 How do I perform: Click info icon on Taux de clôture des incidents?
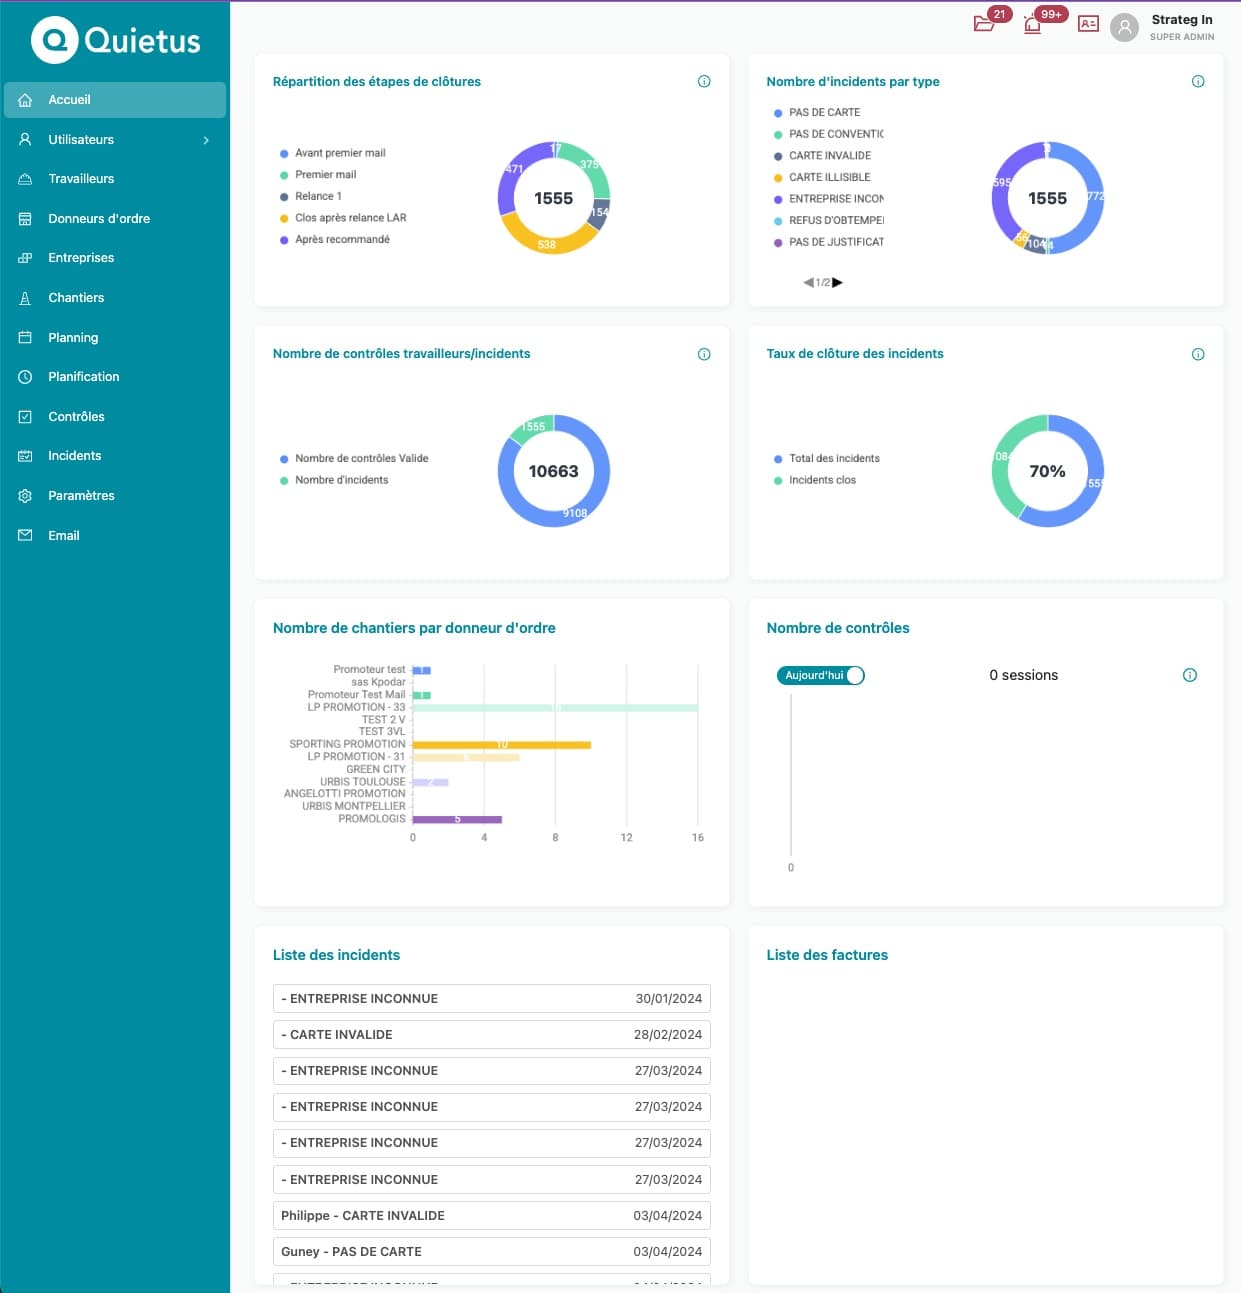1198,354
